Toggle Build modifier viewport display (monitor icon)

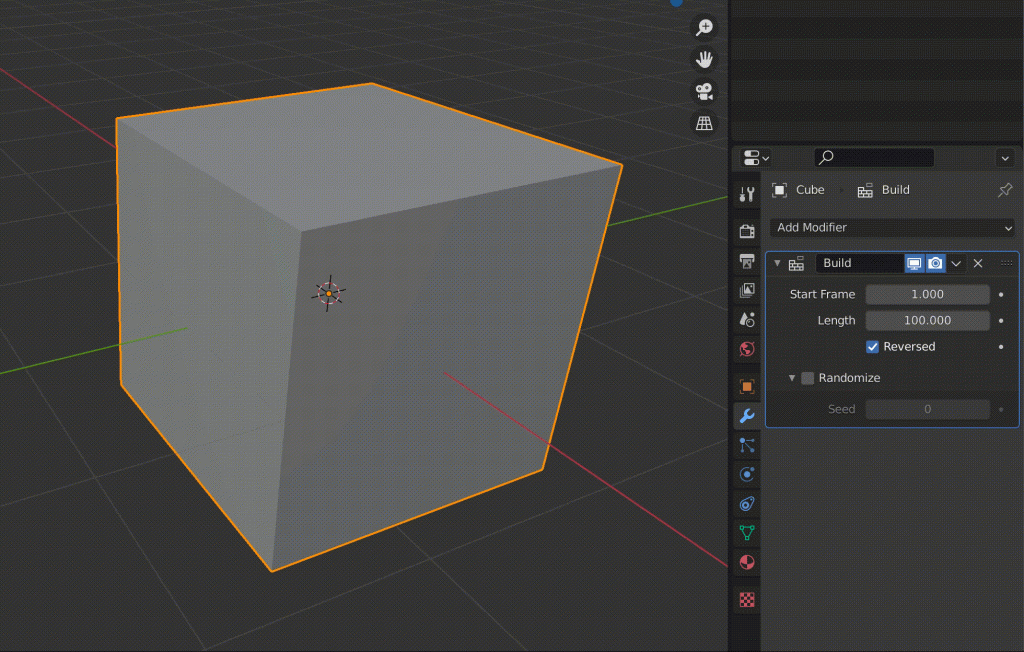pyautogui.click(x=913, y=263)
